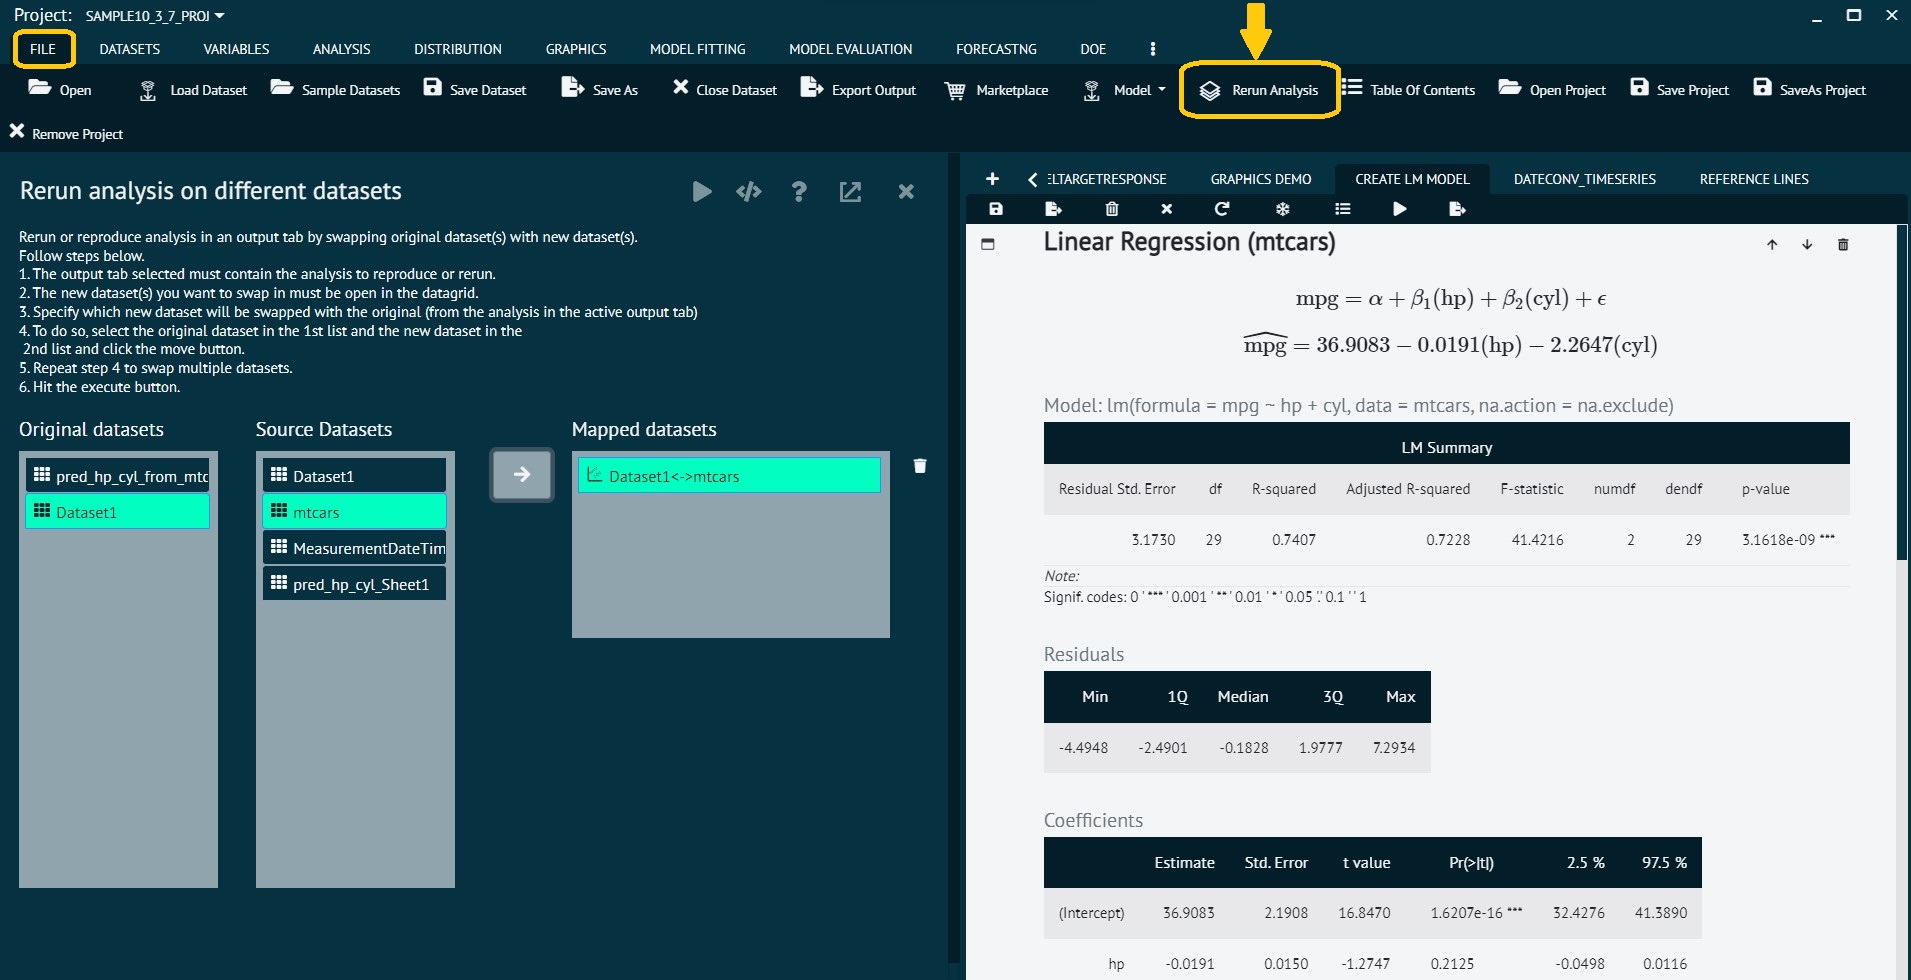Click the Rerun Analysis button
Viewport: 1911px width, 980px height.
point(1260,90)
